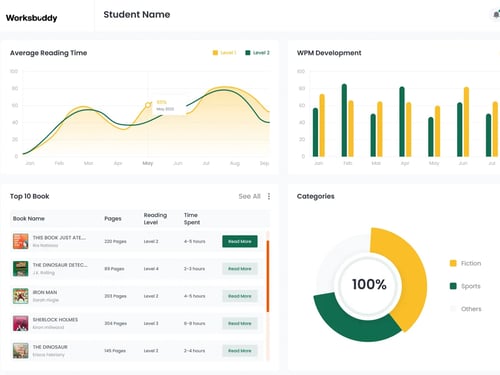Click the 2-3 hours time cell
Screen dimensions: 500x375
tap(194, 269)
